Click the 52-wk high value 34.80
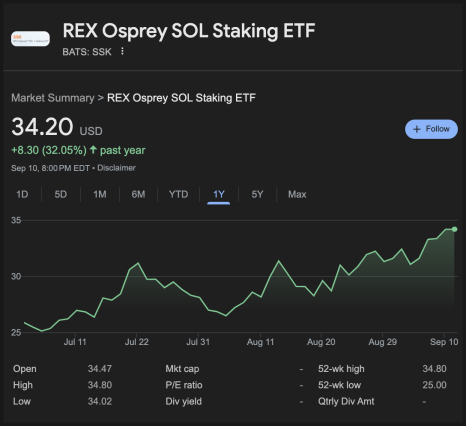Screen dimensions: 466x426 434,369
